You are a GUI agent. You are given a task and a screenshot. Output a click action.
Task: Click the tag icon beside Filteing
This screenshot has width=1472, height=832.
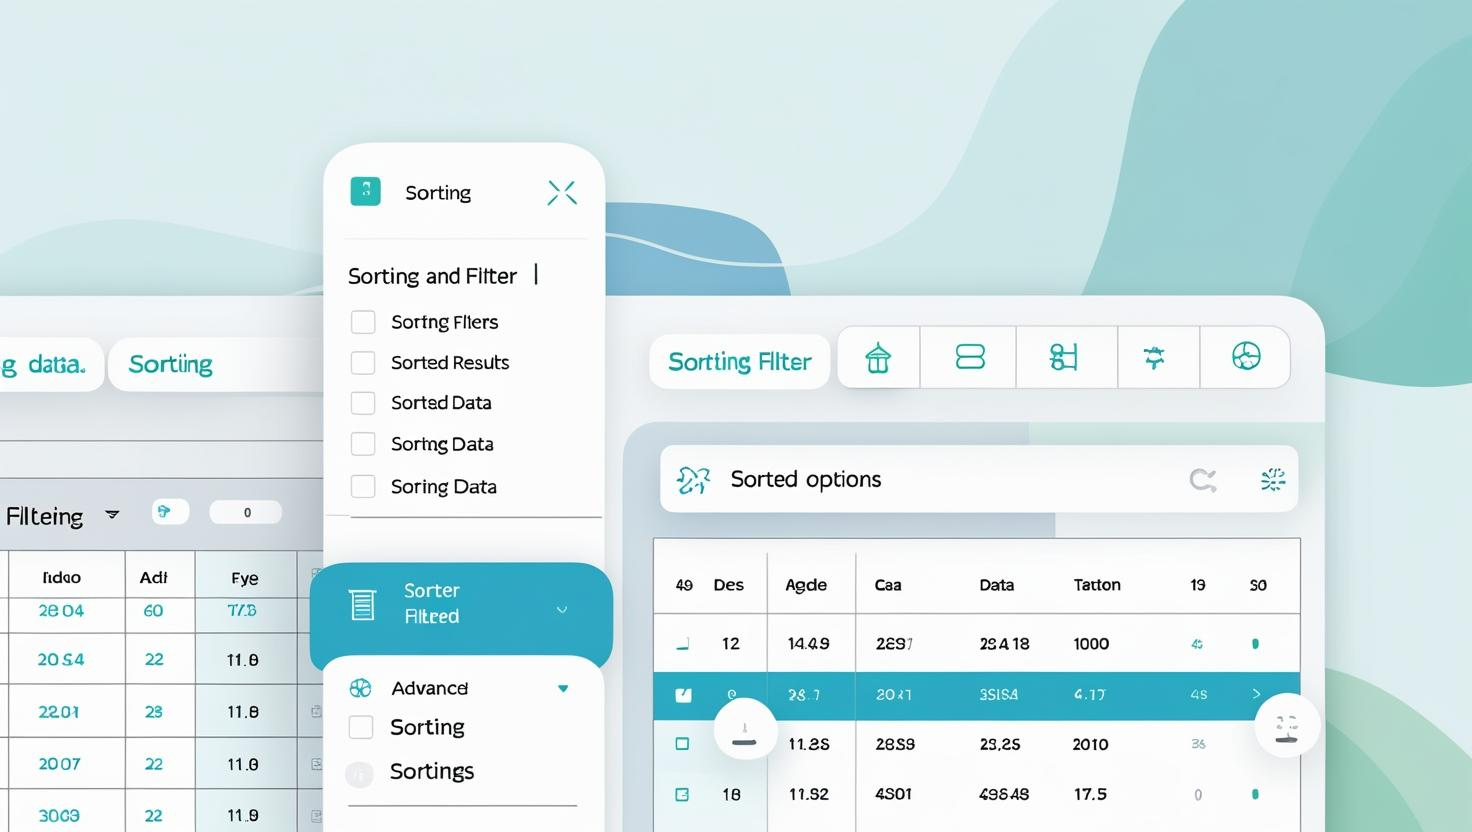[170, 512]
